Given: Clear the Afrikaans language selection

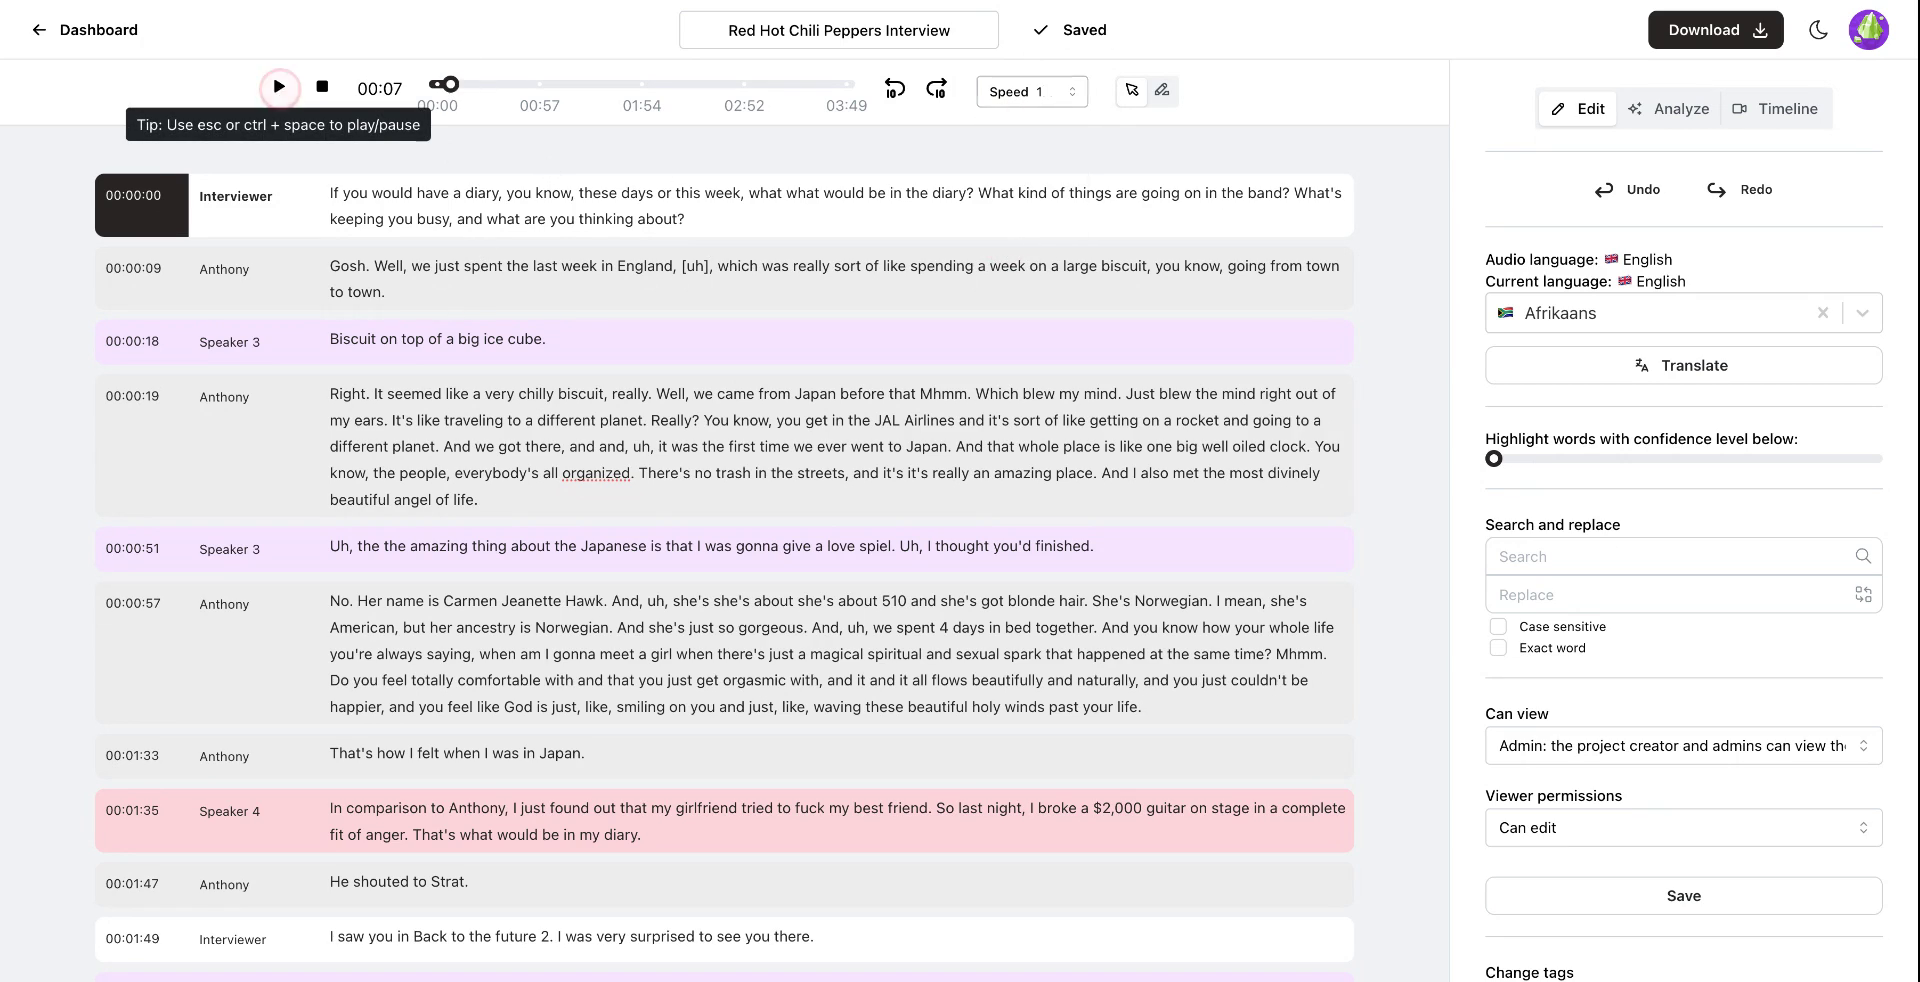Looking at the screenshot, I should pyautogui.click(x=1822, y=313).
